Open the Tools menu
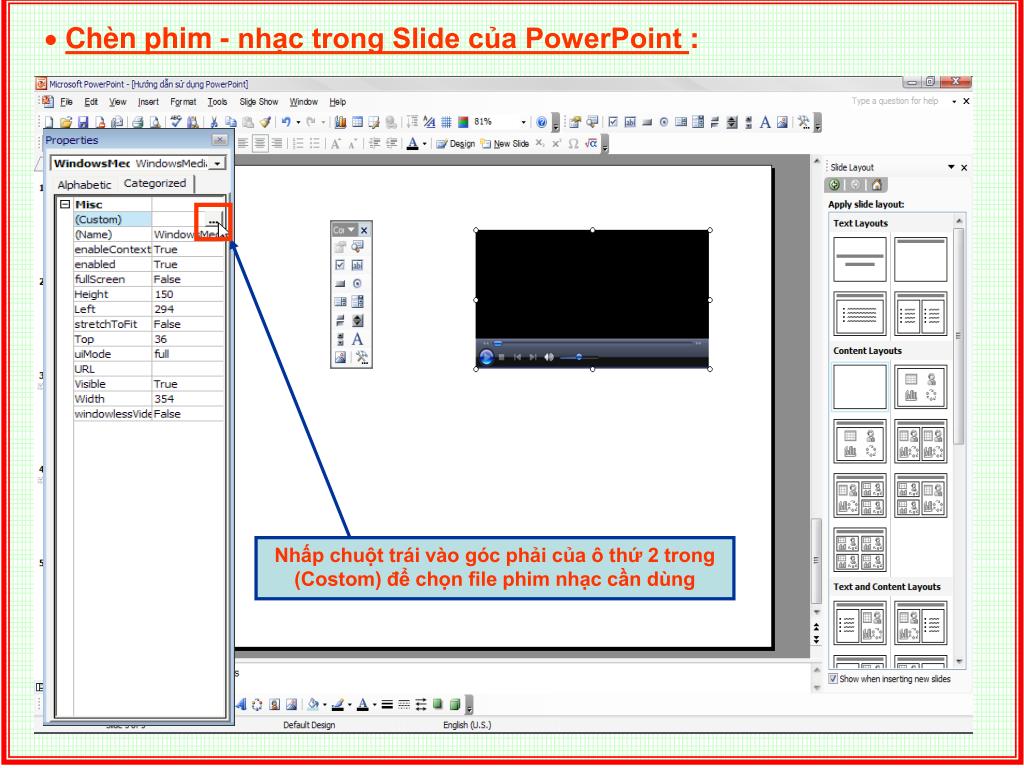Image resolution: width=1024 pixels, height=768 pixels. coord(217,102)
